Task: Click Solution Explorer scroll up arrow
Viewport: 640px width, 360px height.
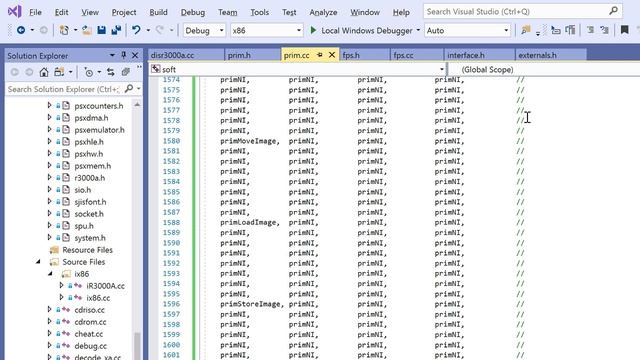Action: pos(137,104)
